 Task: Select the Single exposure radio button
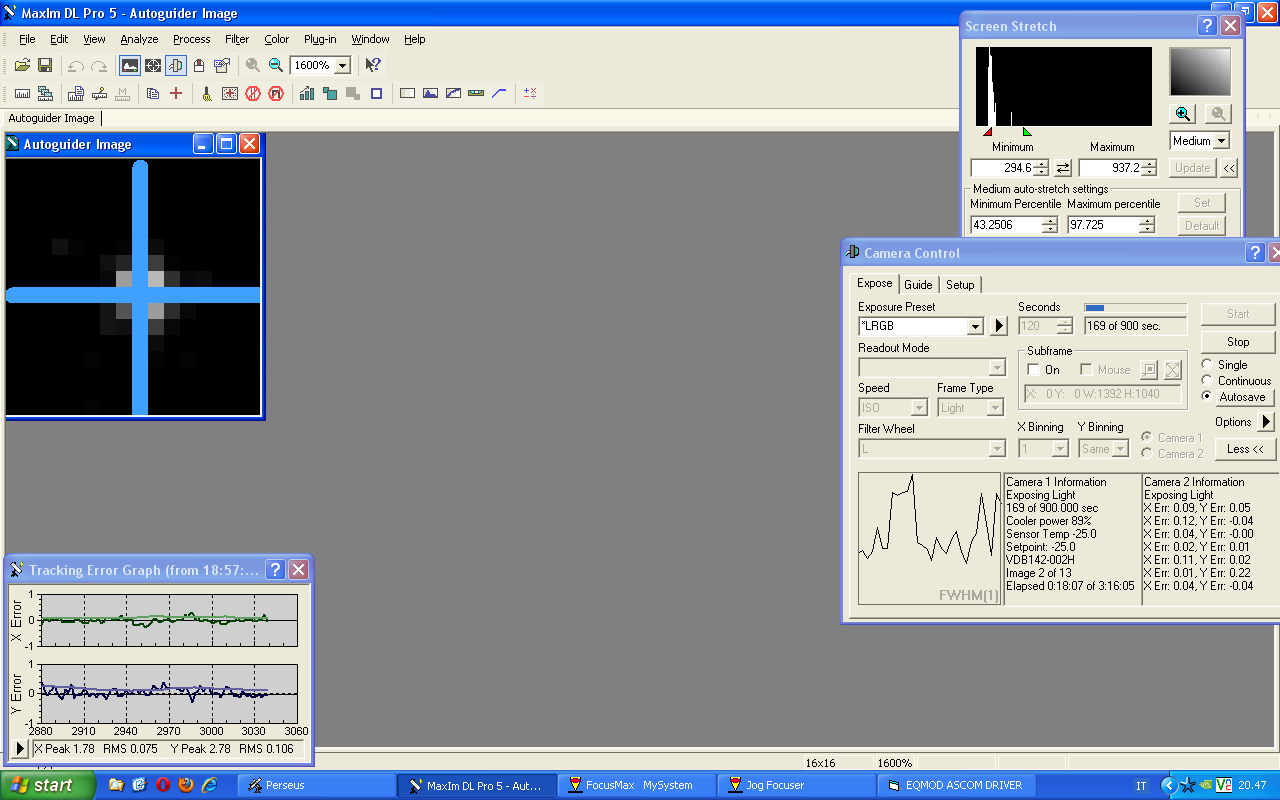[1207, 365]
